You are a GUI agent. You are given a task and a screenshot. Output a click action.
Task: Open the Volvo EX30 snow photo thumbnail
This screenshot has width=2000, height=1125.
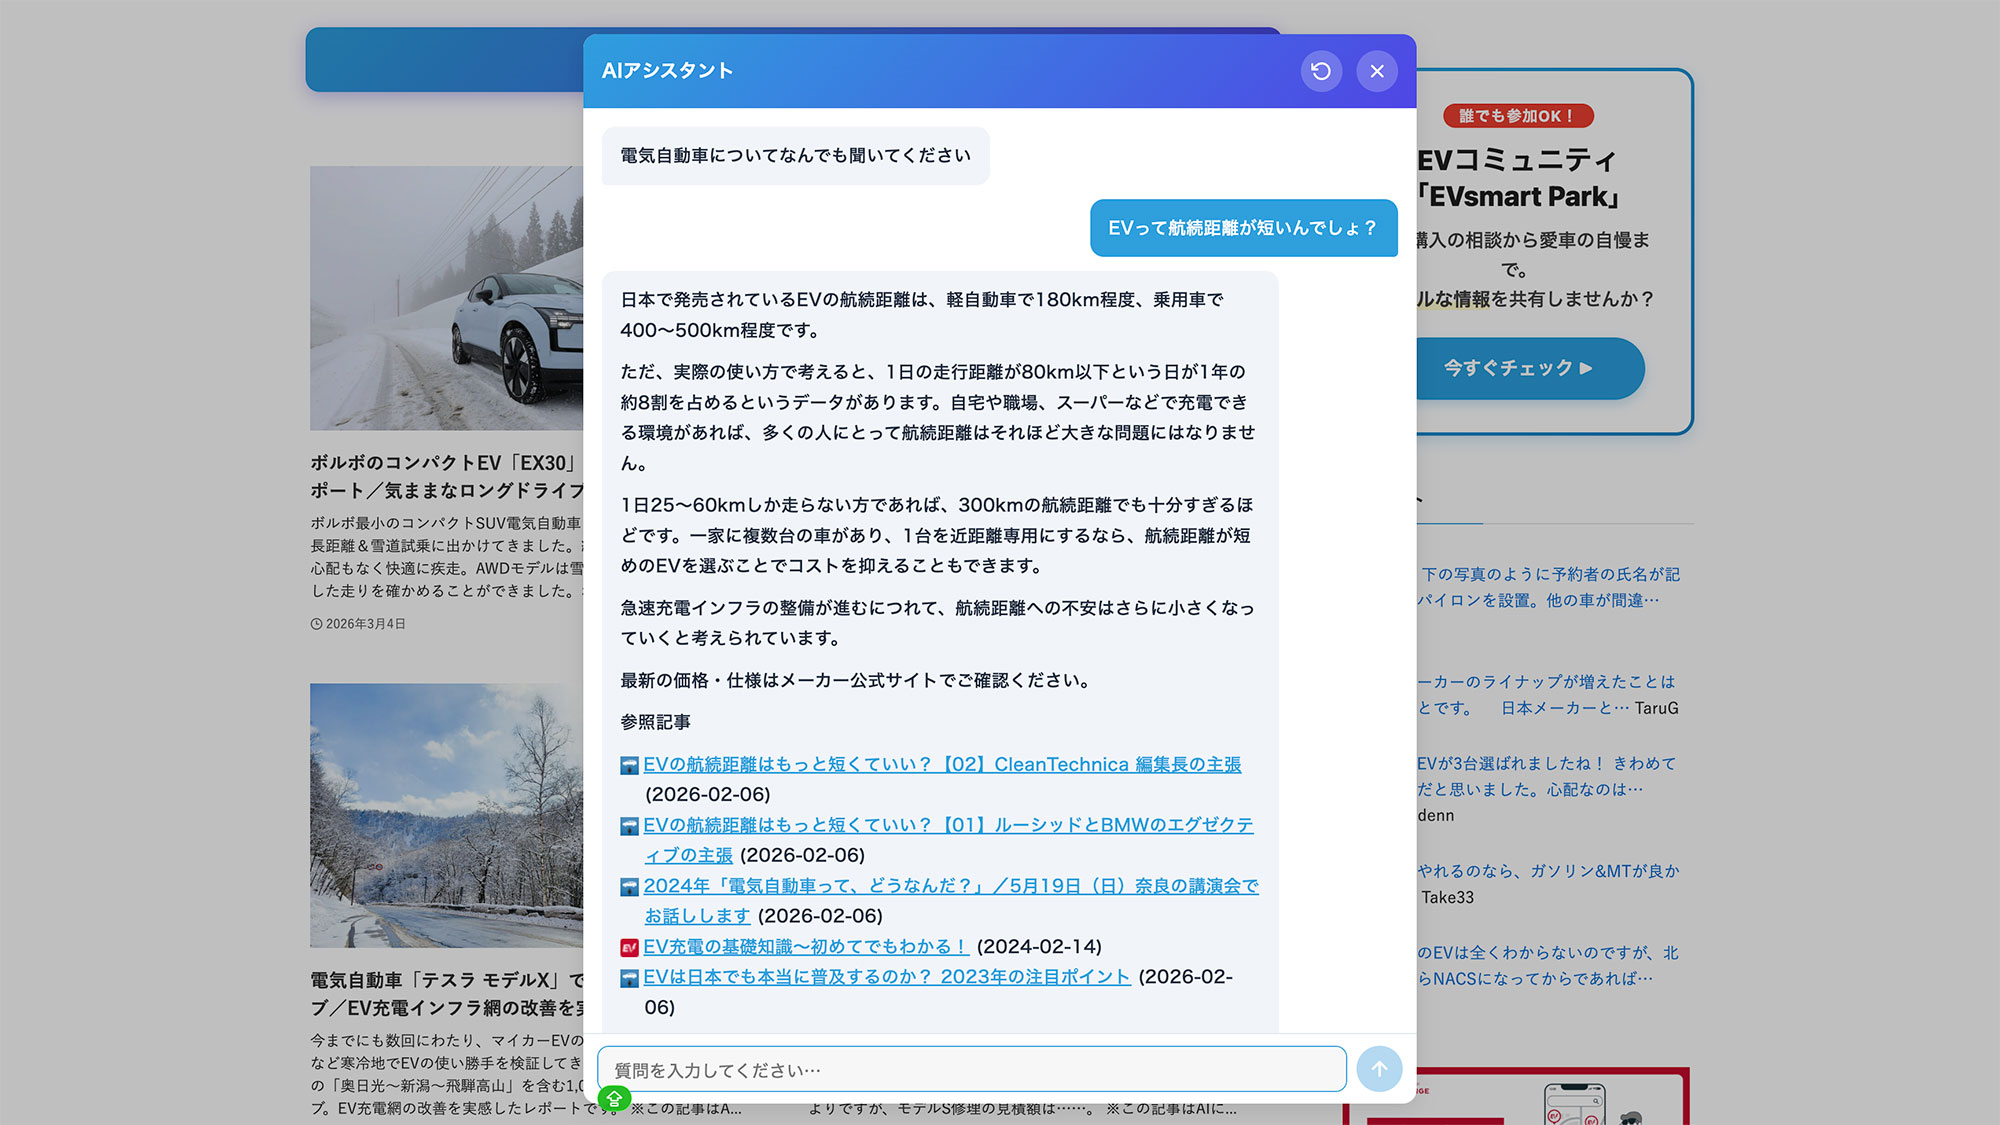click(446, 298)
